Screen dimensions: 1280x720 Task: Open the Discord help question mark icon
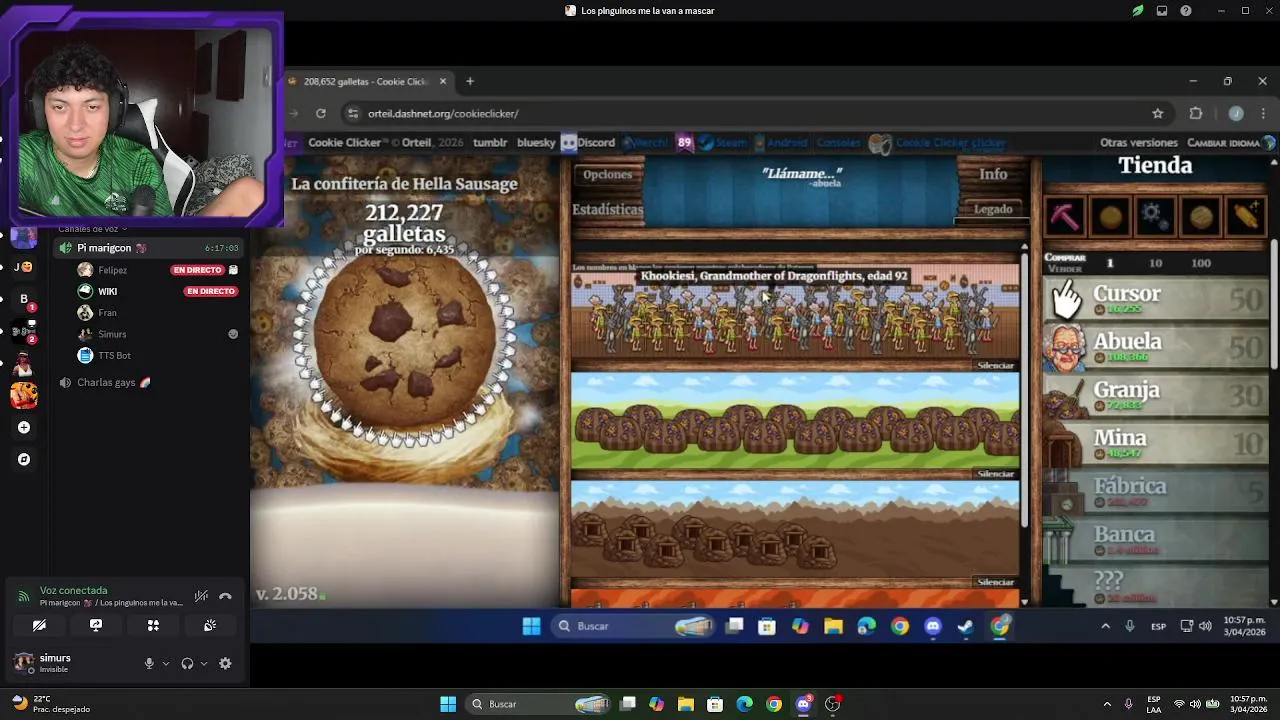1186,11
